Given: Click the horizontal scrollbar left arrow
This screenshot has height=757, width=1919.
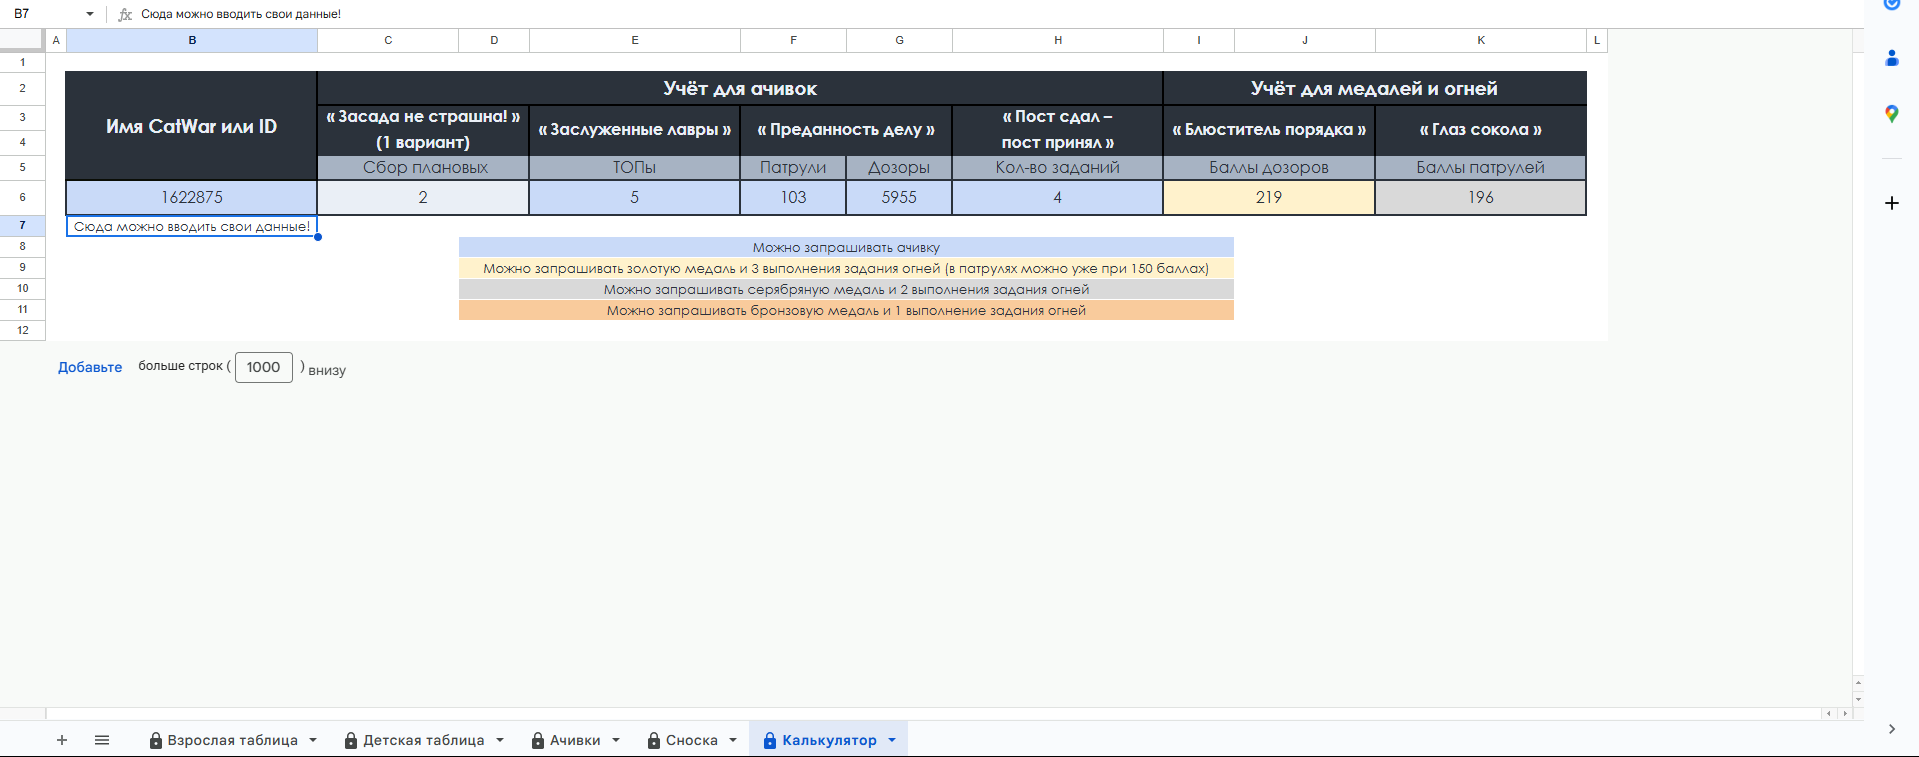Looking at the screenshot, I should pyautogui.click(x=1829, y=713).
